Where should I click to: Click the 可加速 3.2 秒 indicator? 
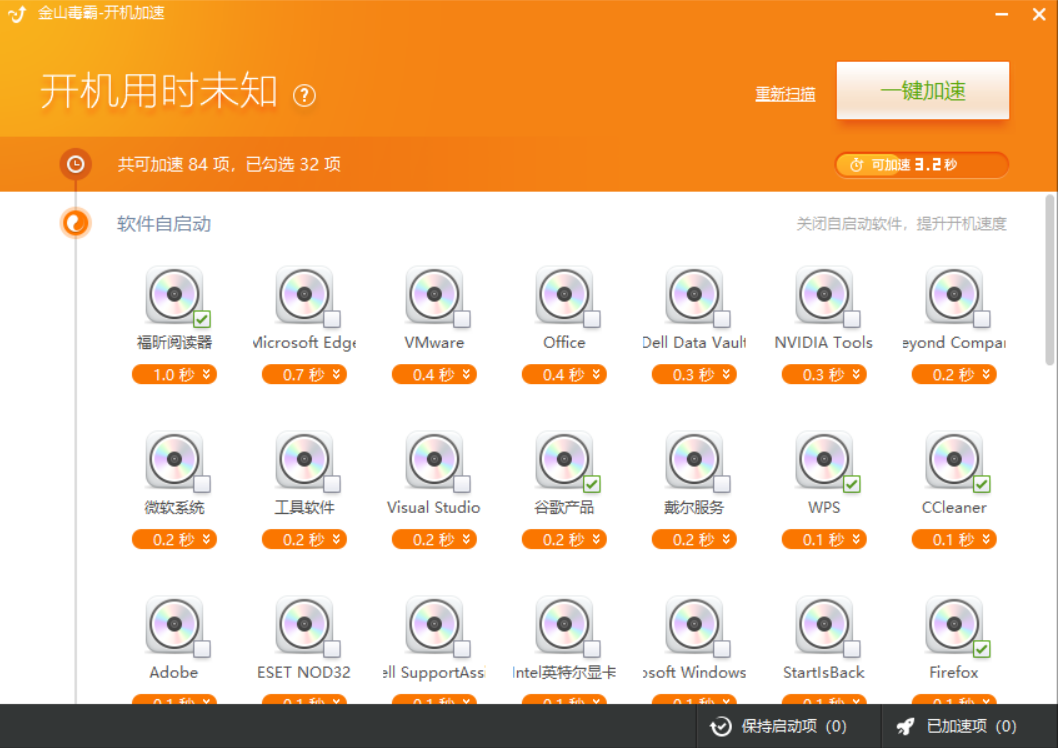(x=922, y=165)
